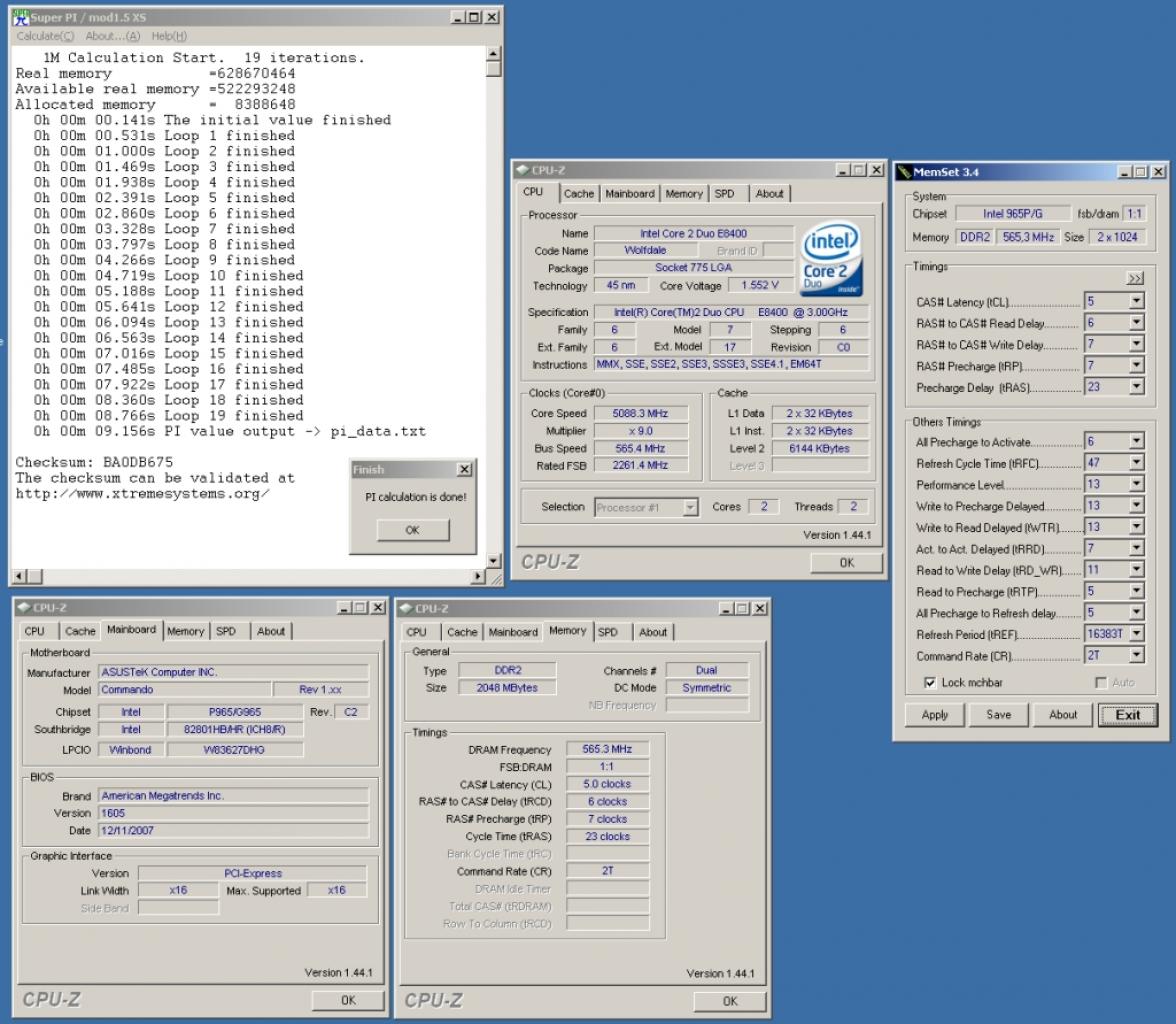Open the Act. to Act. Delayed (tRRD) dropdown
The width and height of the screenshot is (1176, 1024).
[1136, 548]
